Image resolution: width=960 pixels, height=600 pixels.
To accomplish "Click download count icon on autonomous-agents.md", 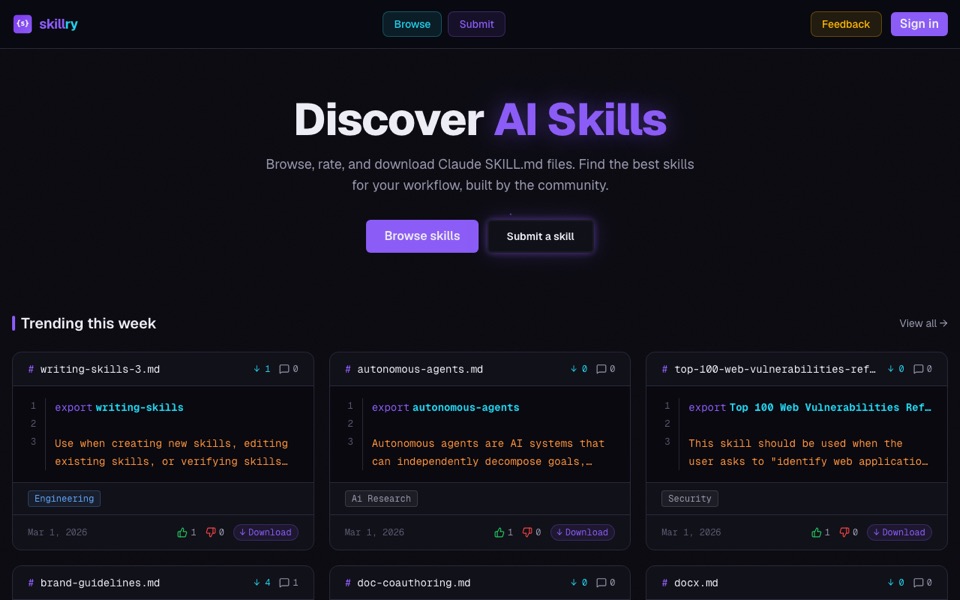I will tap(574, 369).
